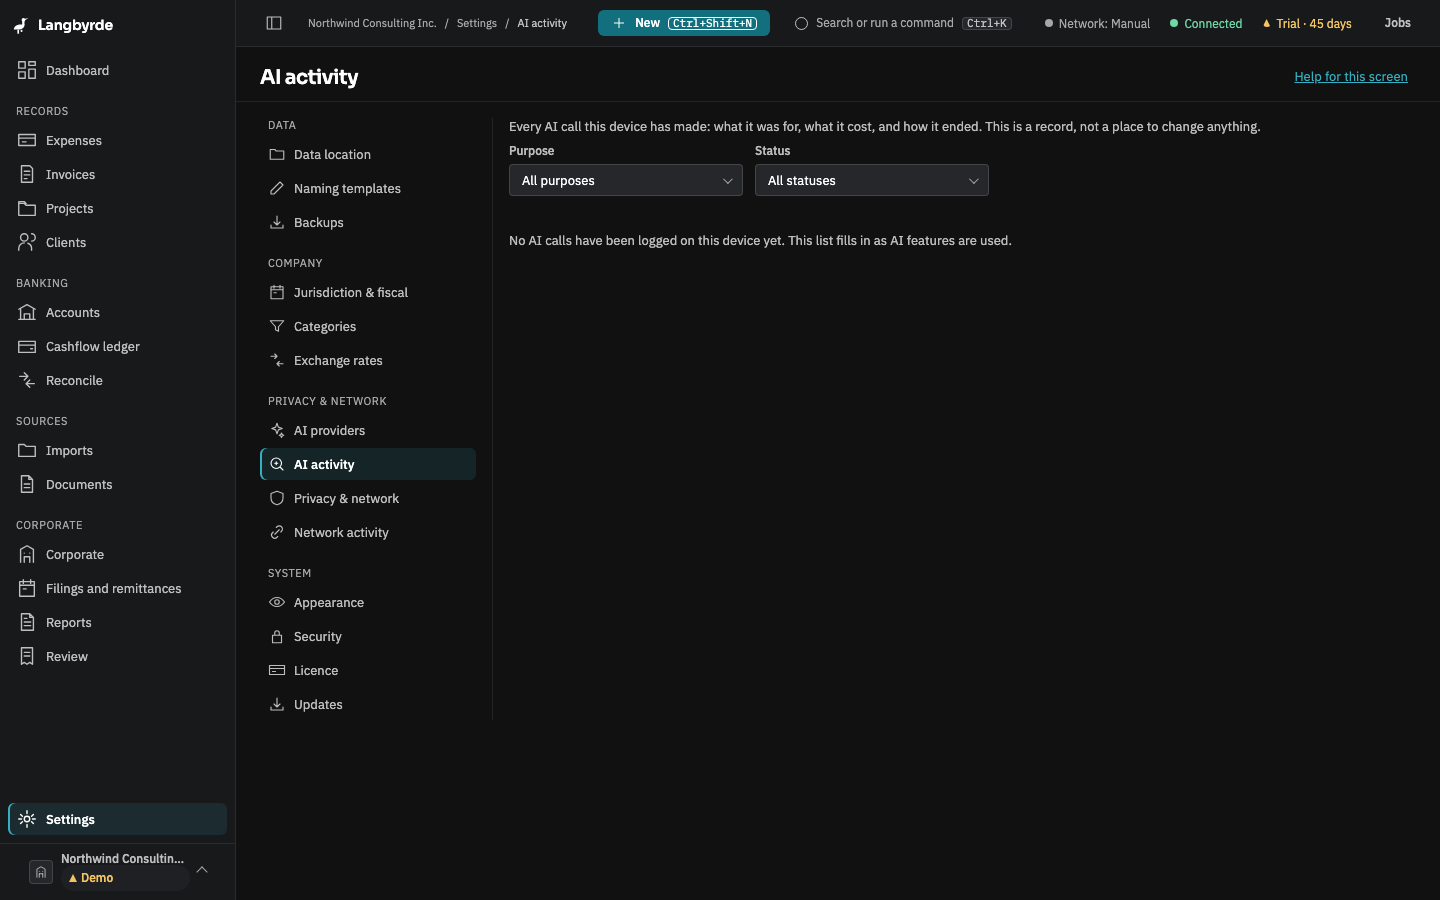Open the Status filter dropdown
This screenshot has height=900, width=1440.
pyautogui.click(x=872, y=181)
